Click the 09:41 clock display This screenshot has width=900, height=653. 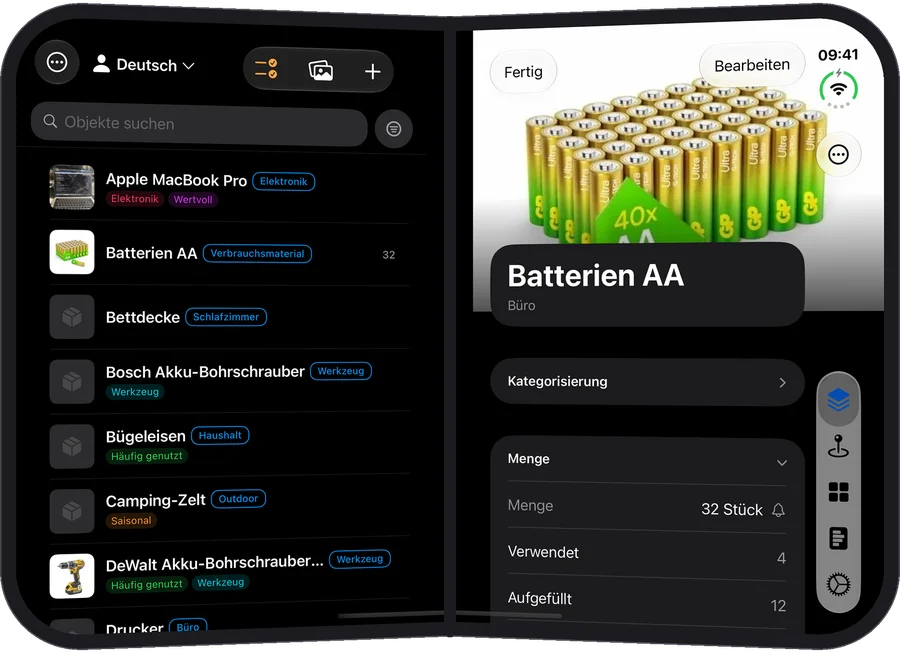pos(838,55)
